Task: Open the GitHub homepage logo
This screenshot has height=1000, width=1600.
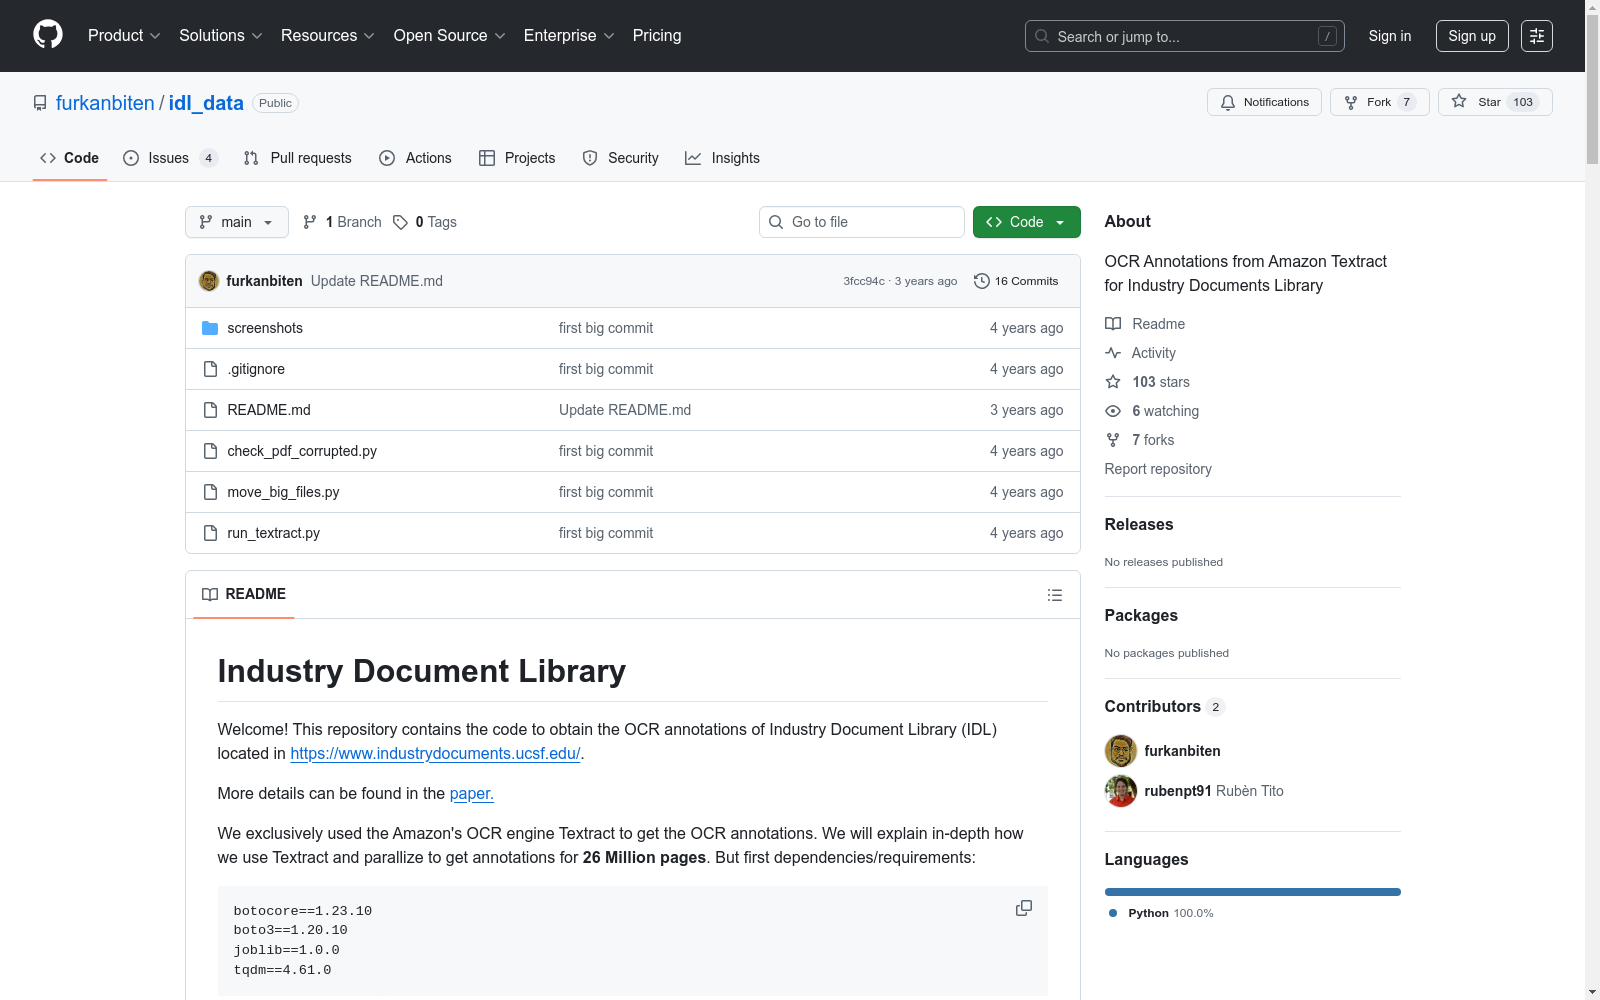Action: [48, 35]
